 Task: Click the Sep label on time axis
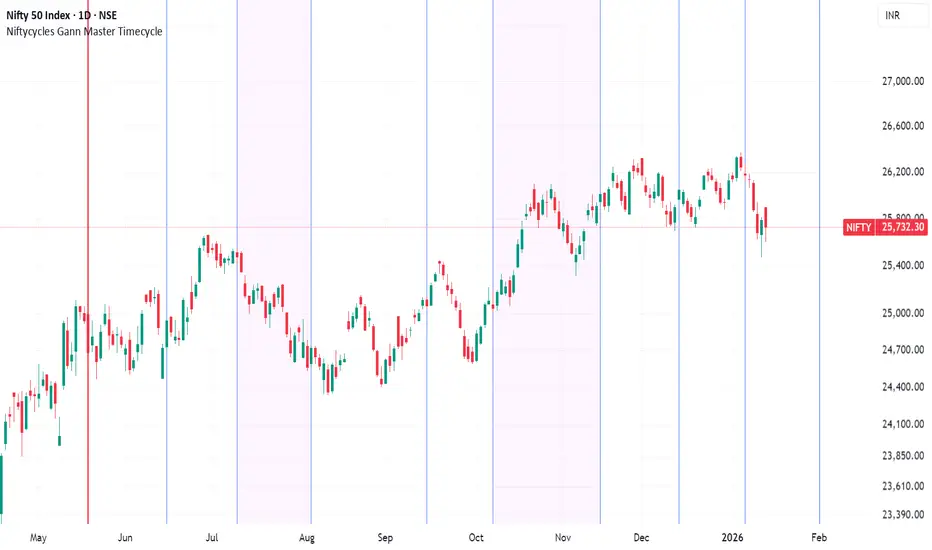385,538
